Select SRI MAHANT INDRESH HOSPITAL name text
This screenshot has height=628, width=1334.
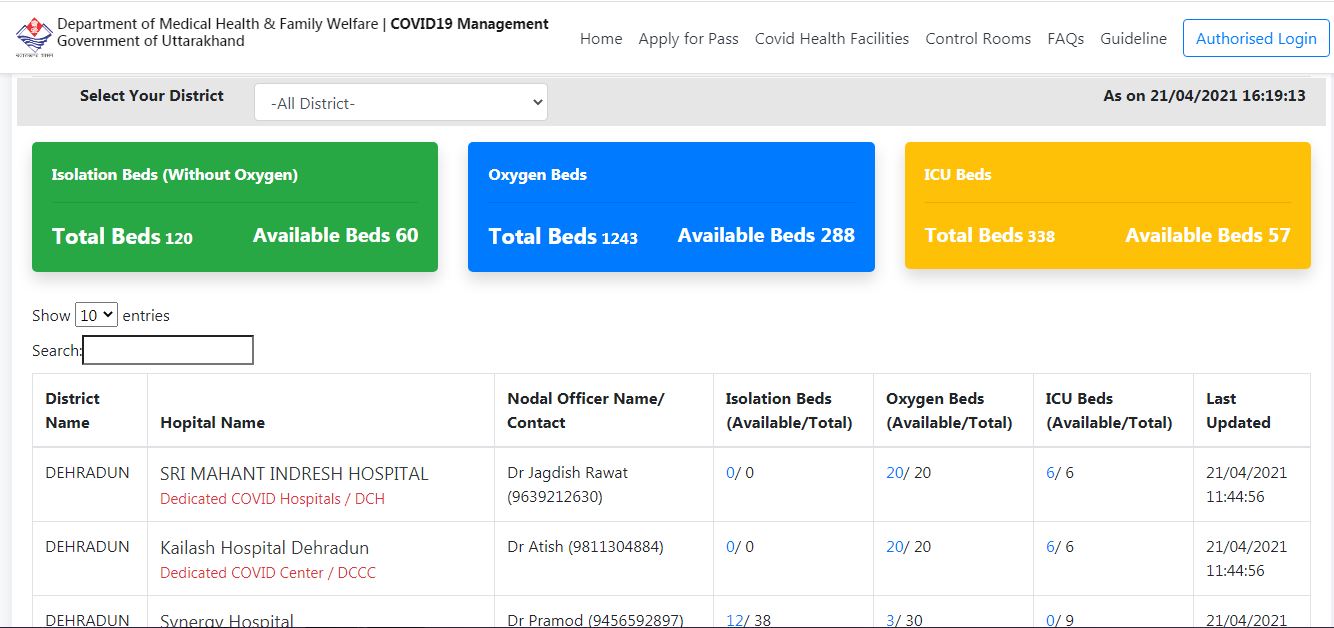294,474
